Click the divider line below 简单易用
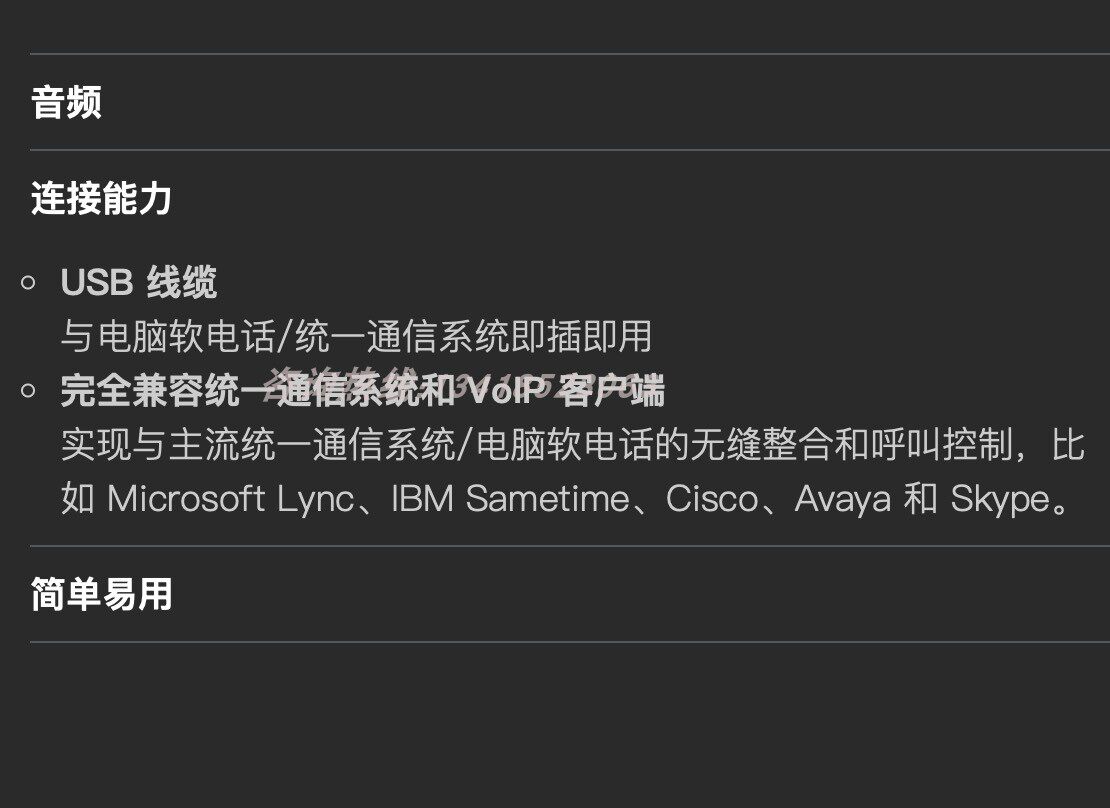1110x808 pixels. click(570, 642)
